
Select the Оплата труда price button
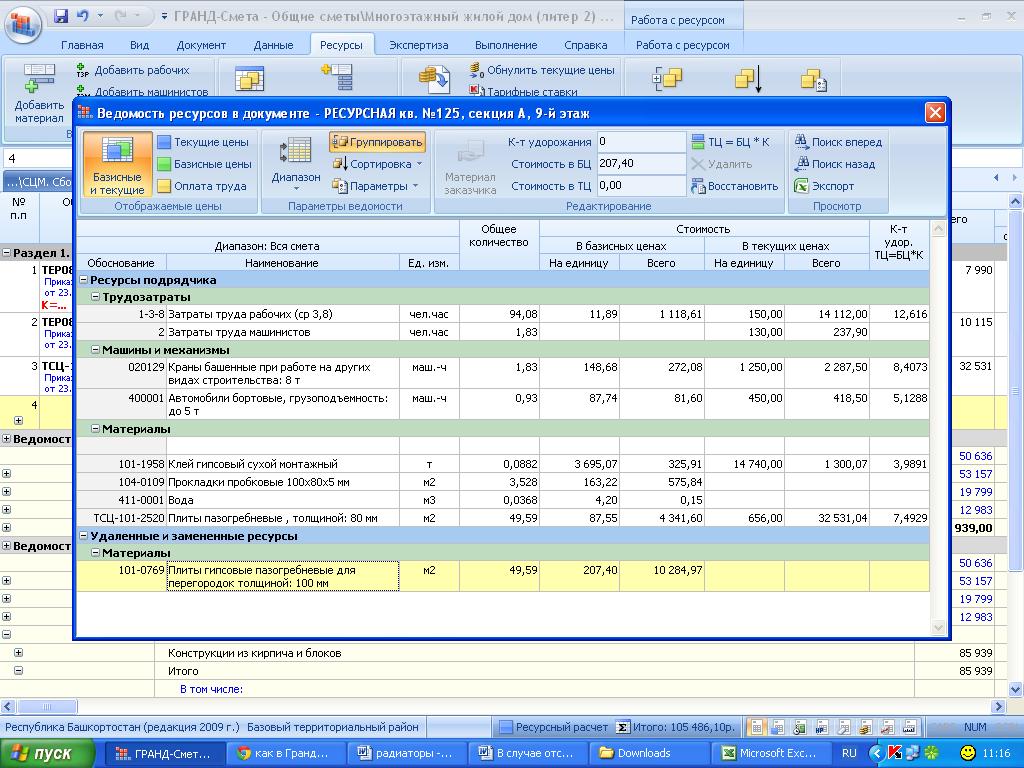[x=202, y=186]
